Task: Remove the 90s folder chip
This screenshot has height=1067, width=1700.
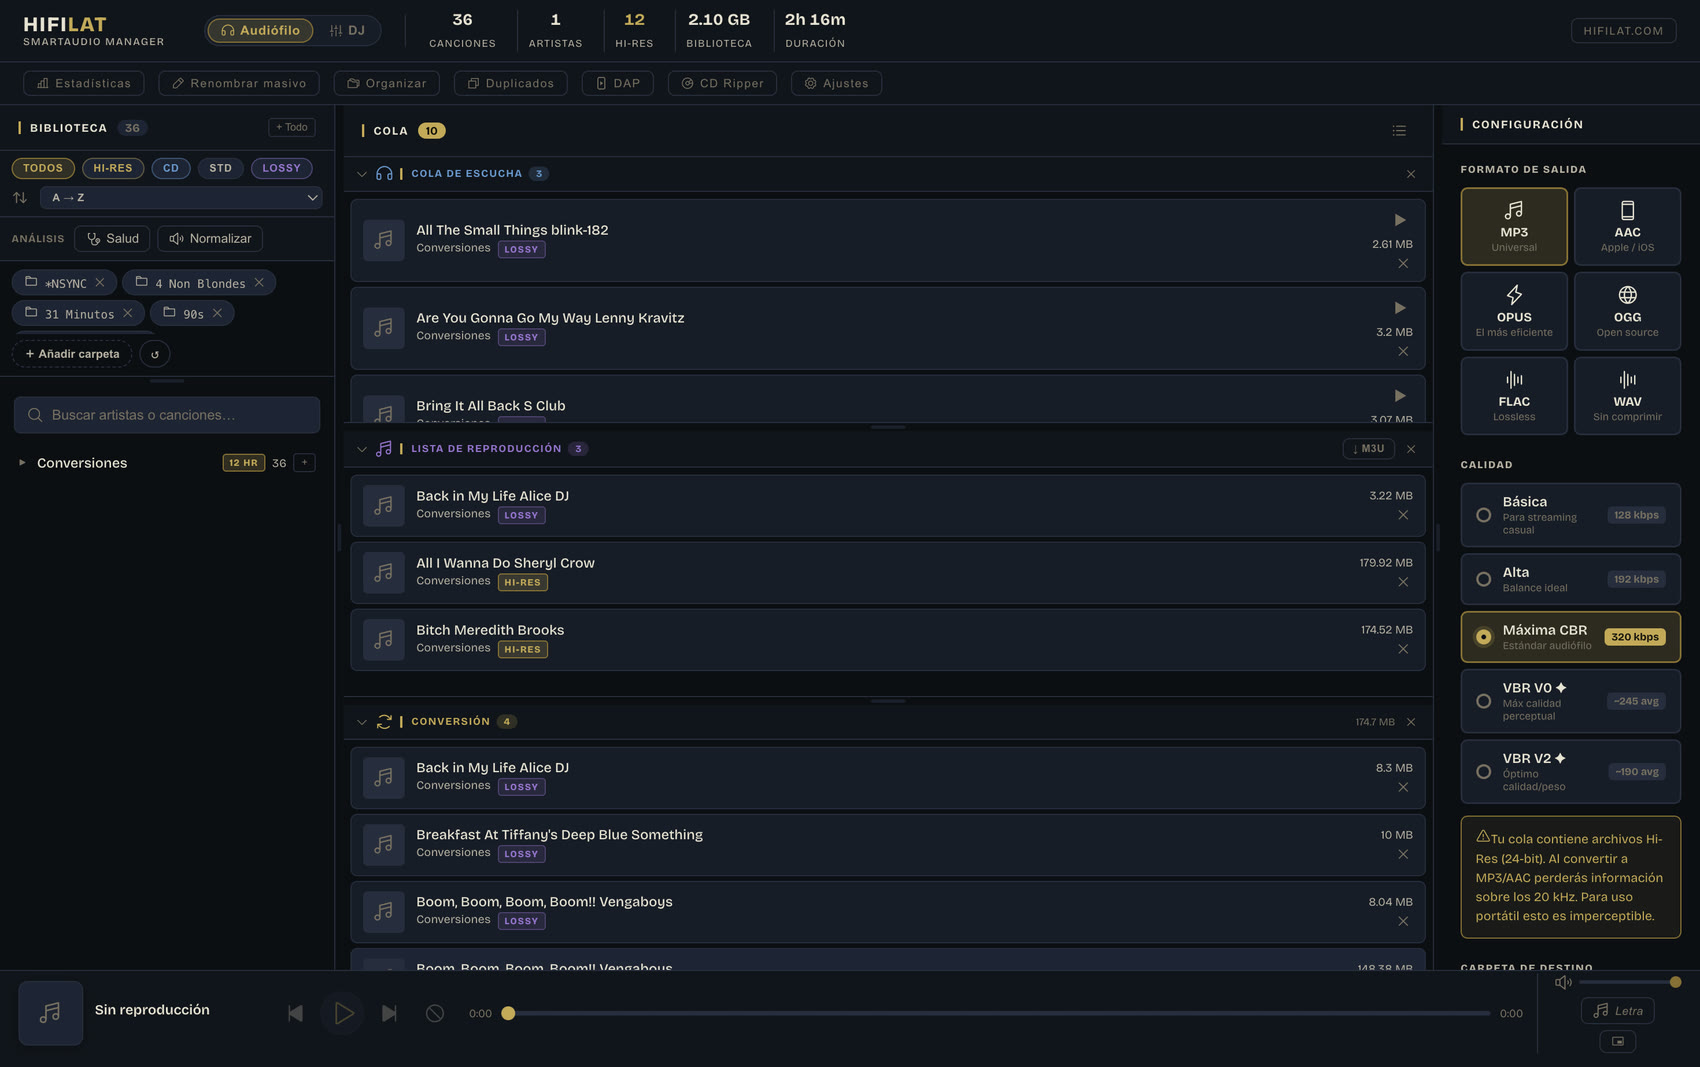Action: pyautogui.click(x=217, y=314)
